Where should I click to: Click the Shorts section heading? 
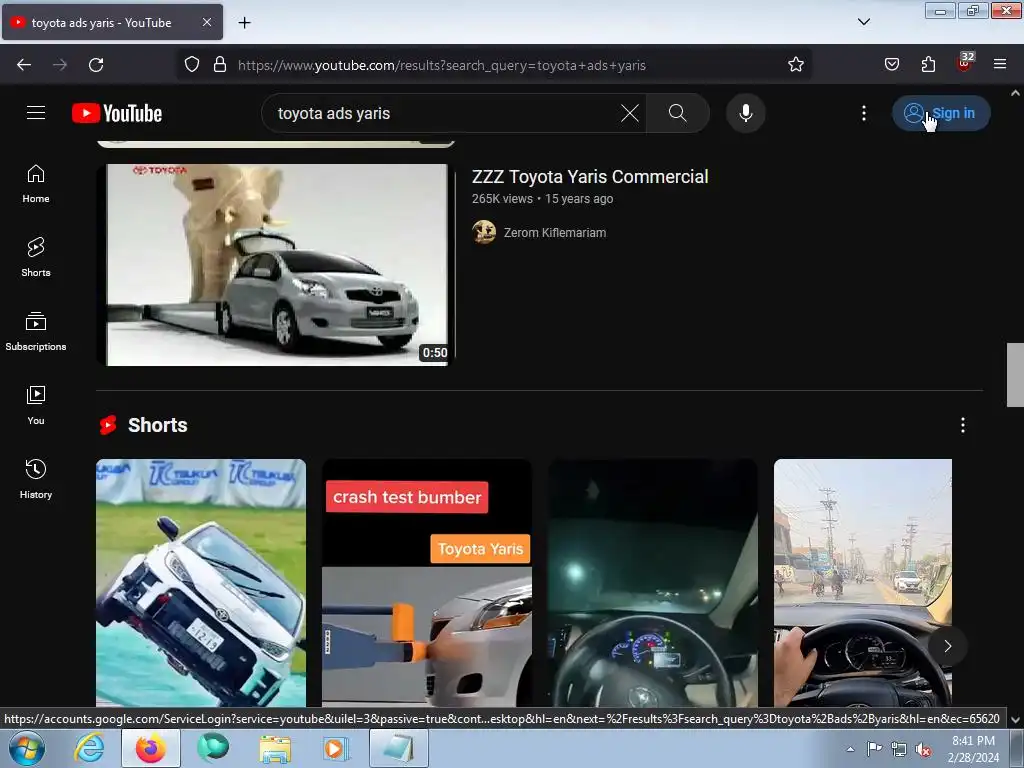[157, 425]
